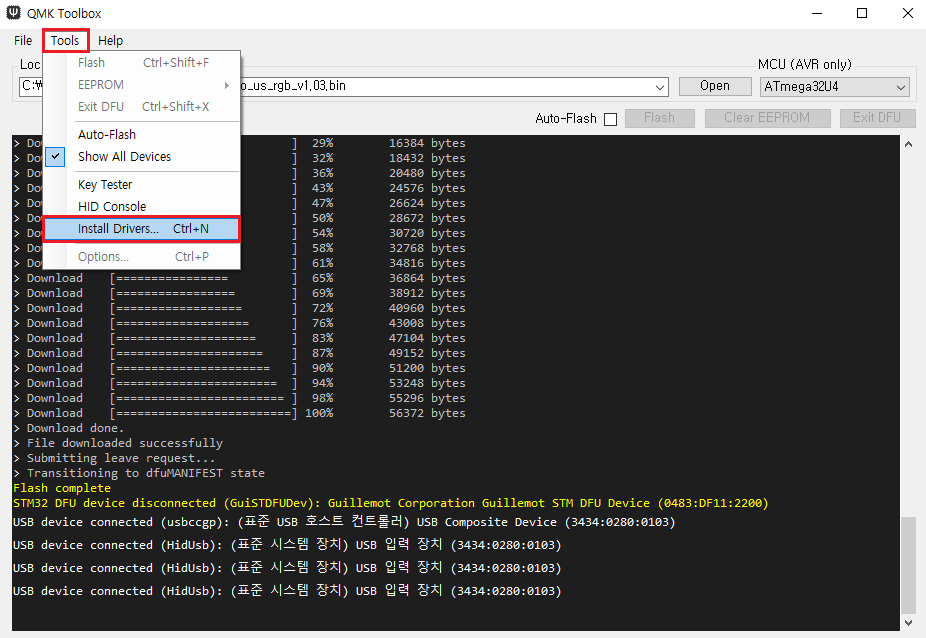This screenshot has width=926, height=638.
Task: Click the Flash button
Action: (x=660, y=118)
